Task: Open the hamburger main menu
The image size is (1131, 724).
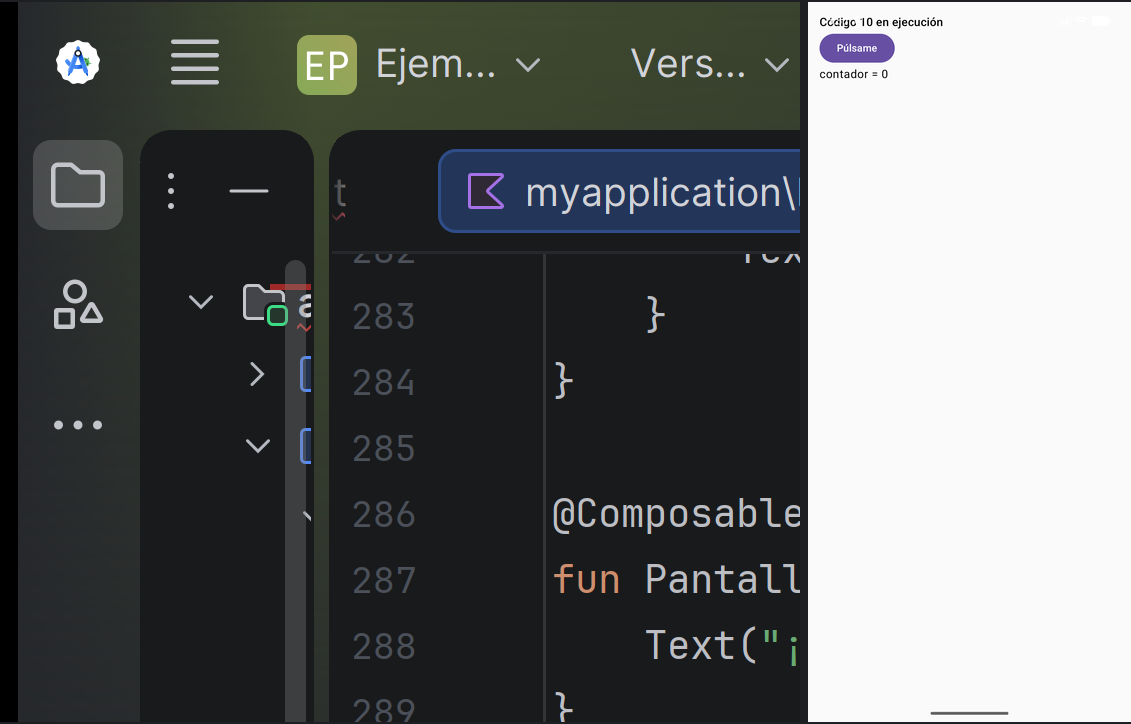Action: pyautogui.click(x=195, y=62)
